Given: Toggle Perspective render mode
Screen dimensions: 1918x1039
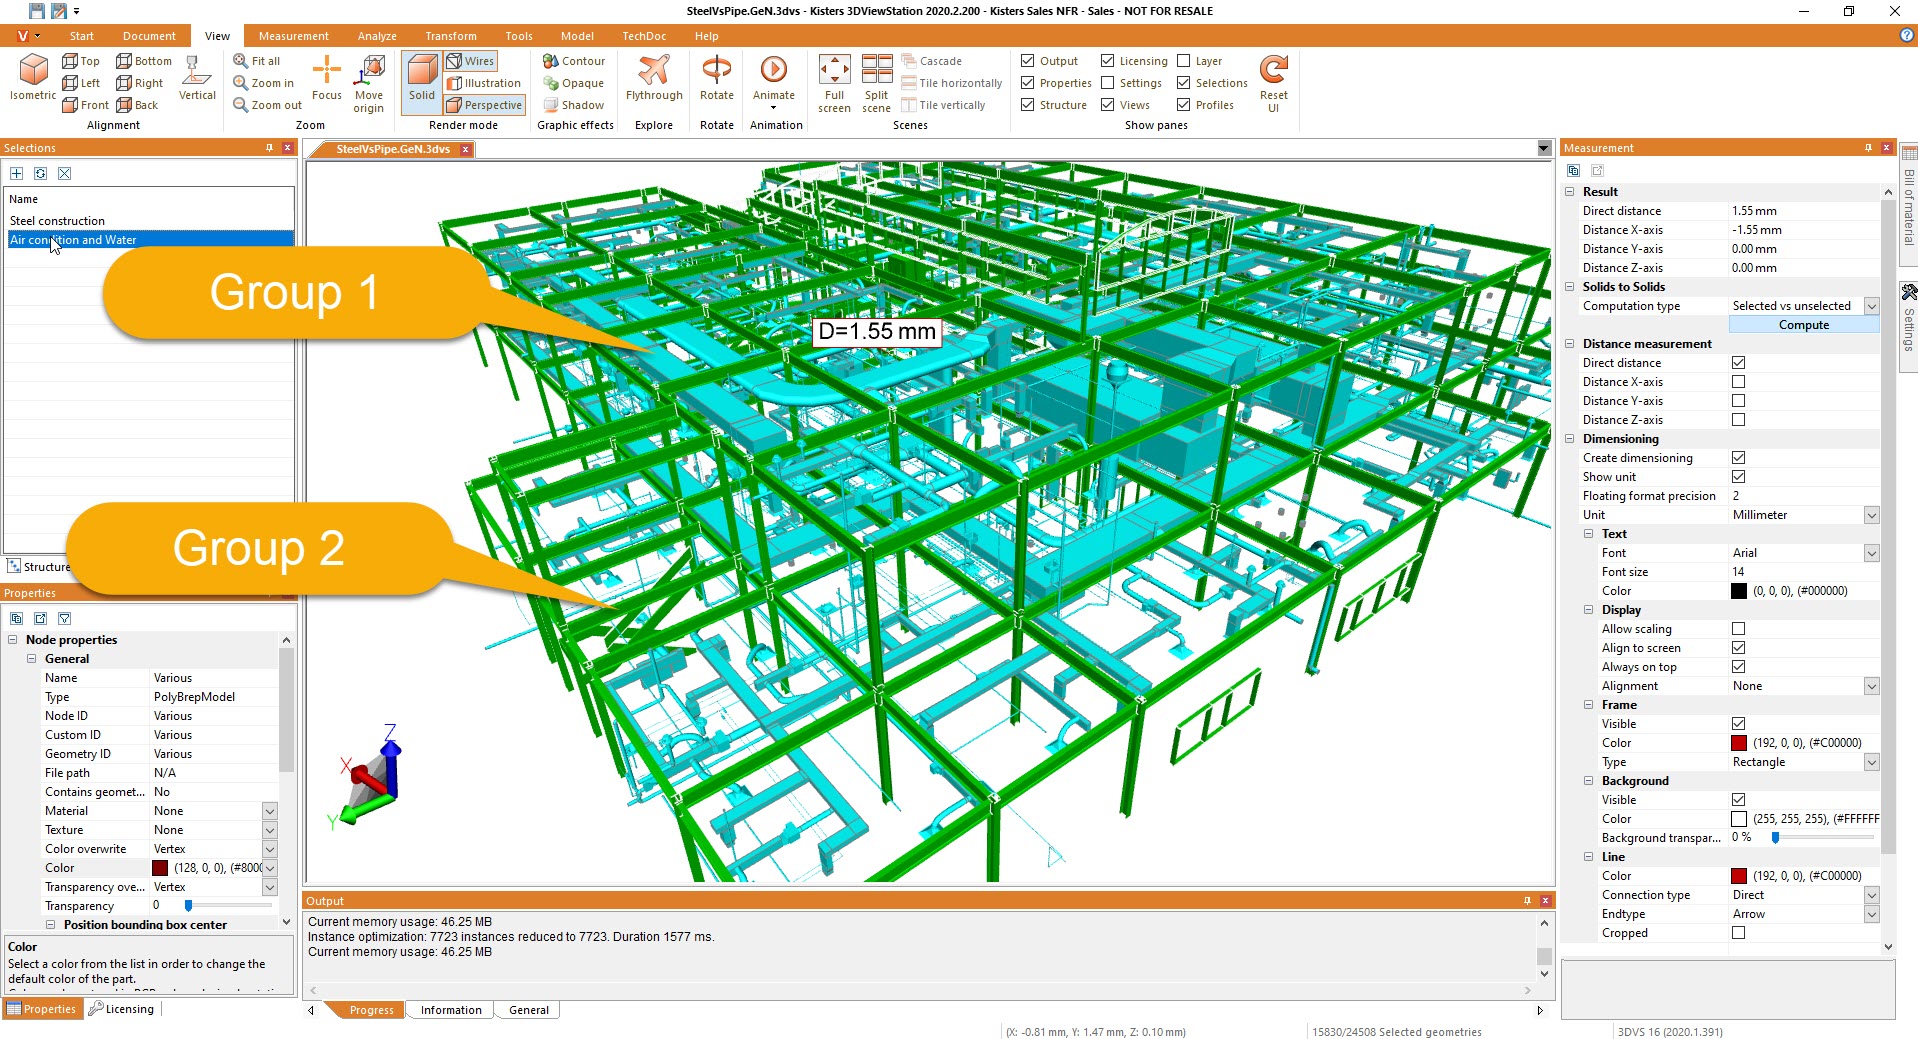Looking at the screenshot, I should click(x=484, y=105).
